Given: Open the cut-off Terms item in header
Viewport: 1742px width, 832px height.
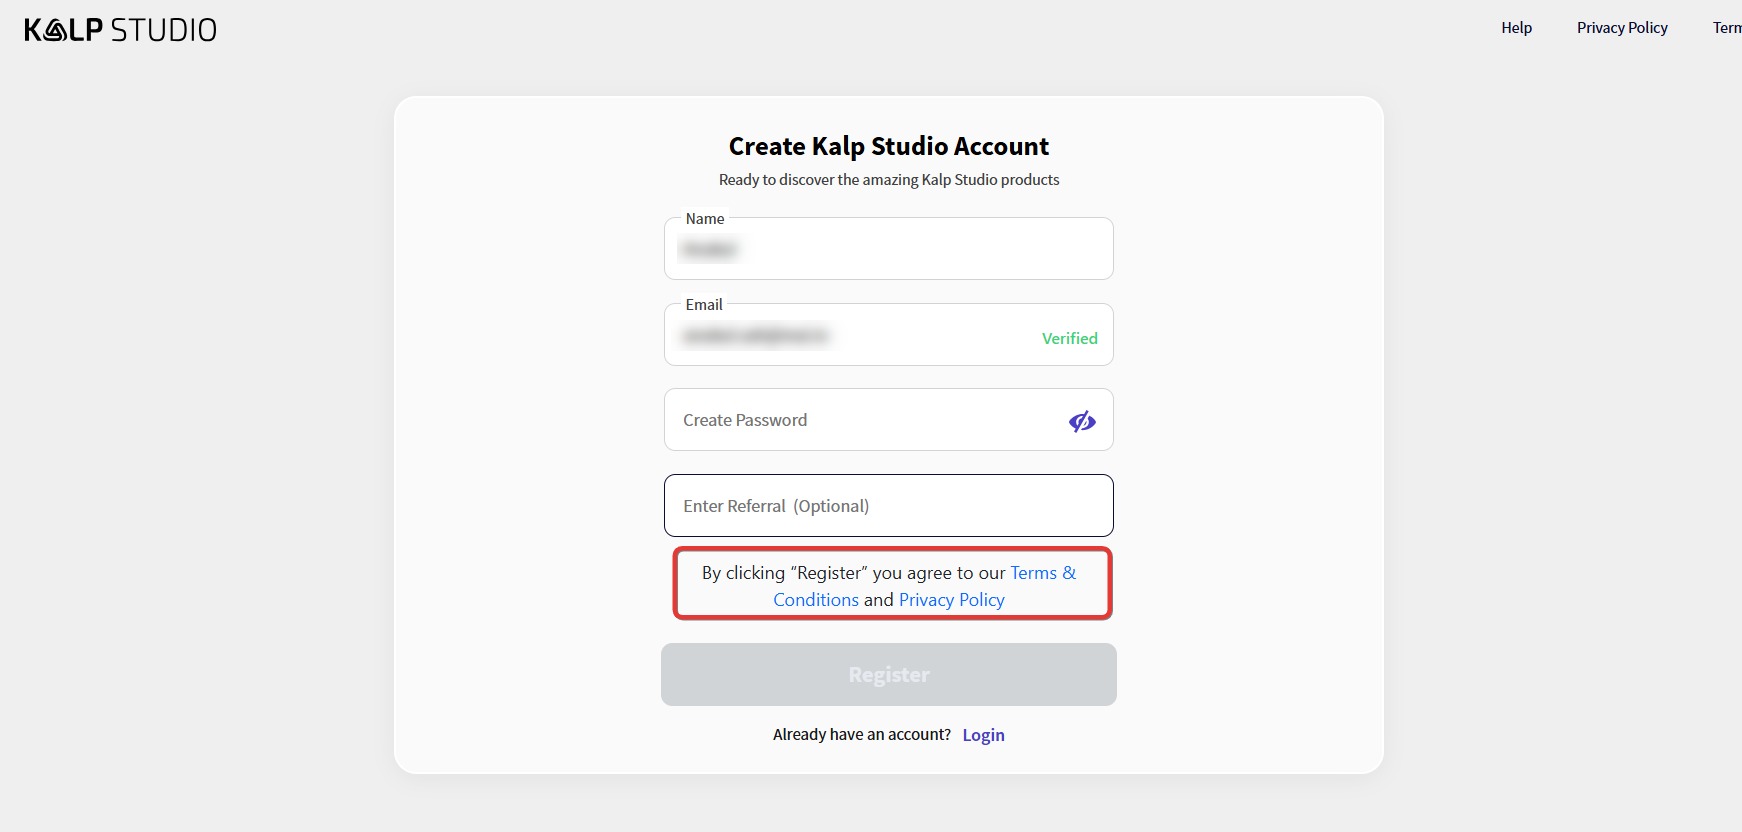Looking at the screenshot, I should [1727, 28].
